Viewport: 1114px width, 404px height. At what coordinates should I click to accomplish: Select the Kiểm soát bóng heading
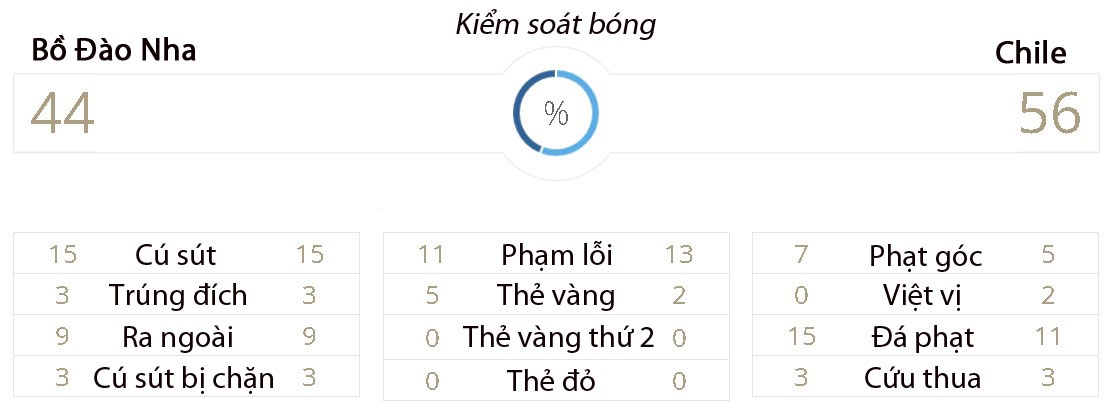tap(556, 24)
